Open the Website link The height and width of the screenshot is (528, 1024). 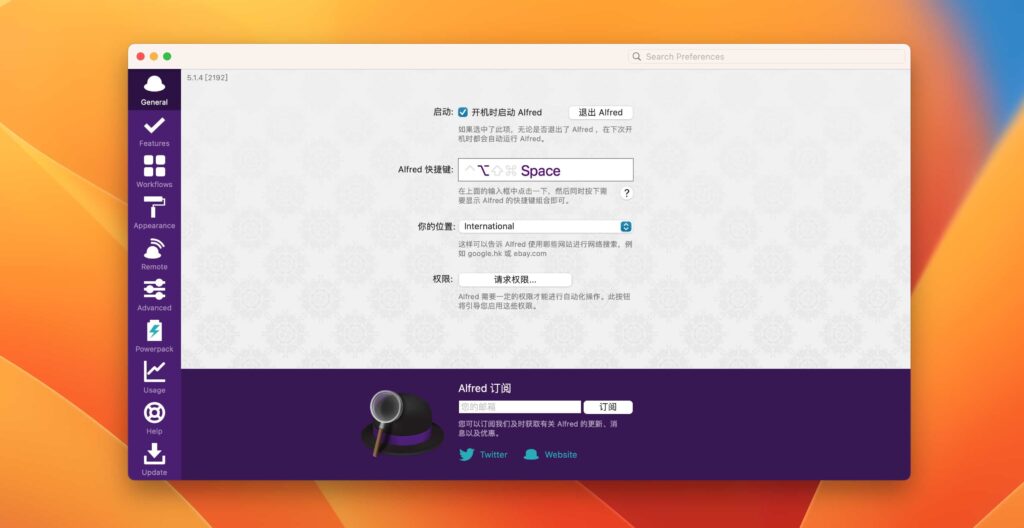561,455
